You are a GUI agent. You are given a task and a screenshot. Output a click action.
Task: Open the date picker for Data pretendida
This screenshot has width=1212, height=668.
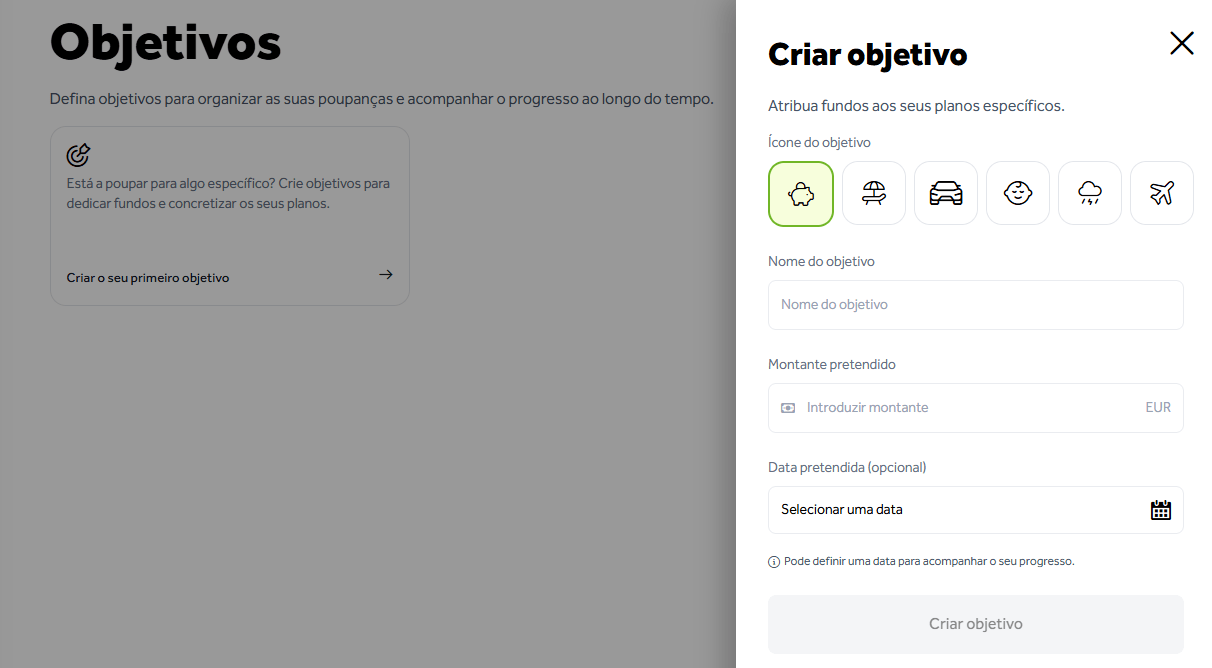tap(975, 510)
